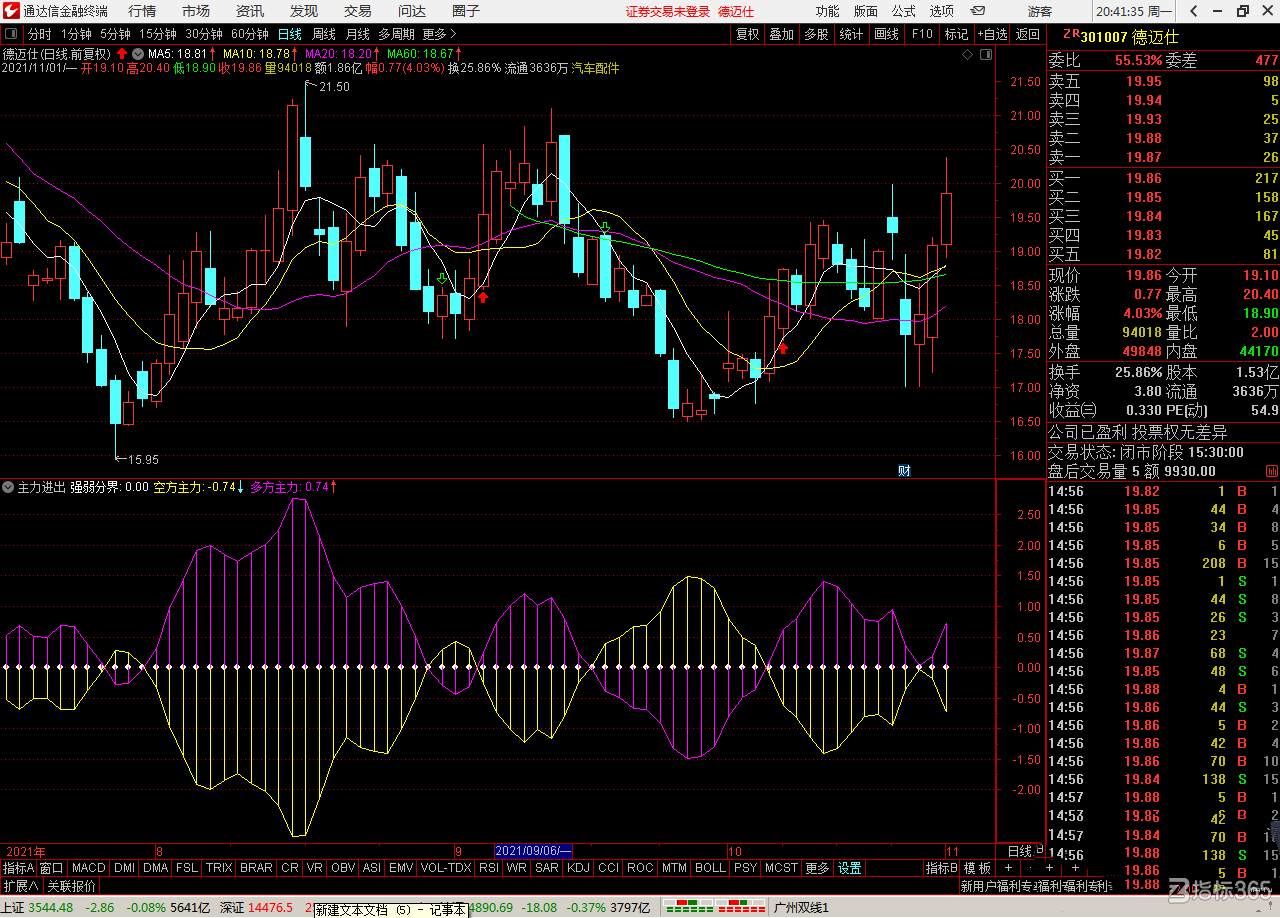Open the 问达 menu
Screen dimensions: 1280x918
click(x=412, y=11)
